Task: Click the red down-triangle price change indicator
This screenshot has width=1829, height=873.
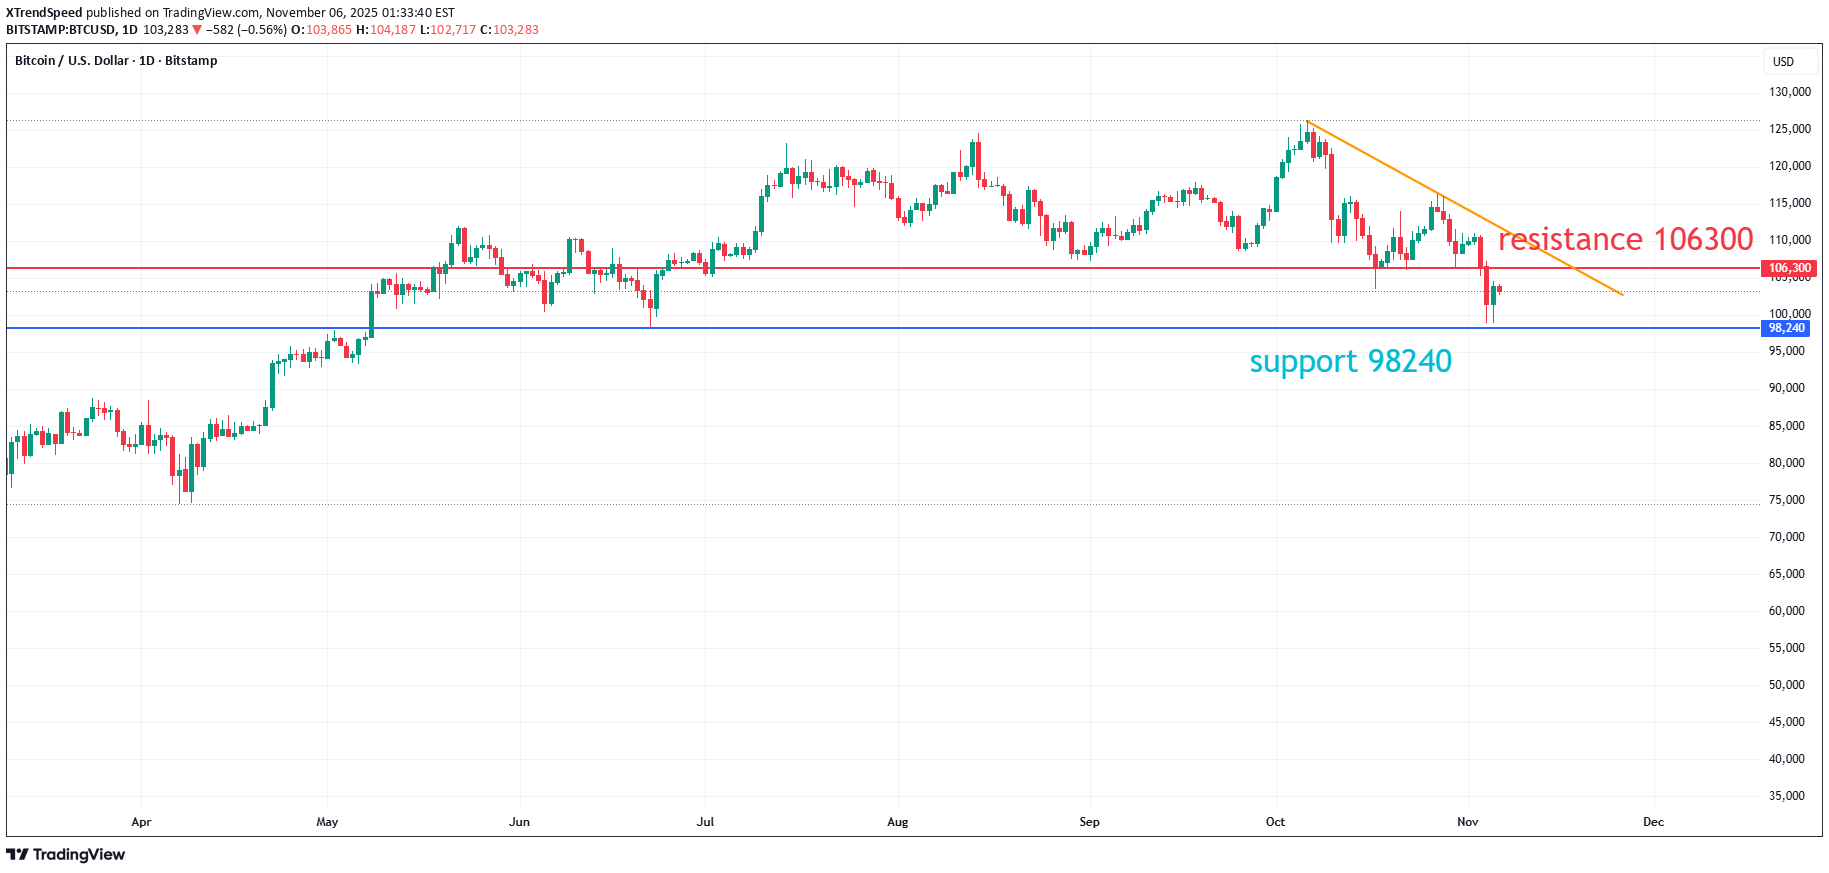Action: coord(197,30)
